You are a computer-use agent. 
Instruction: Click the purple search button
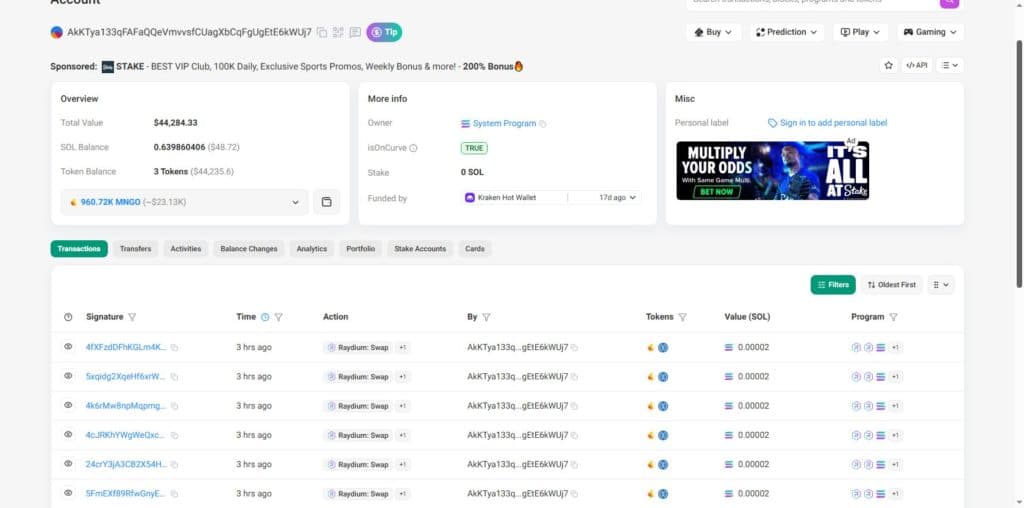949,3
